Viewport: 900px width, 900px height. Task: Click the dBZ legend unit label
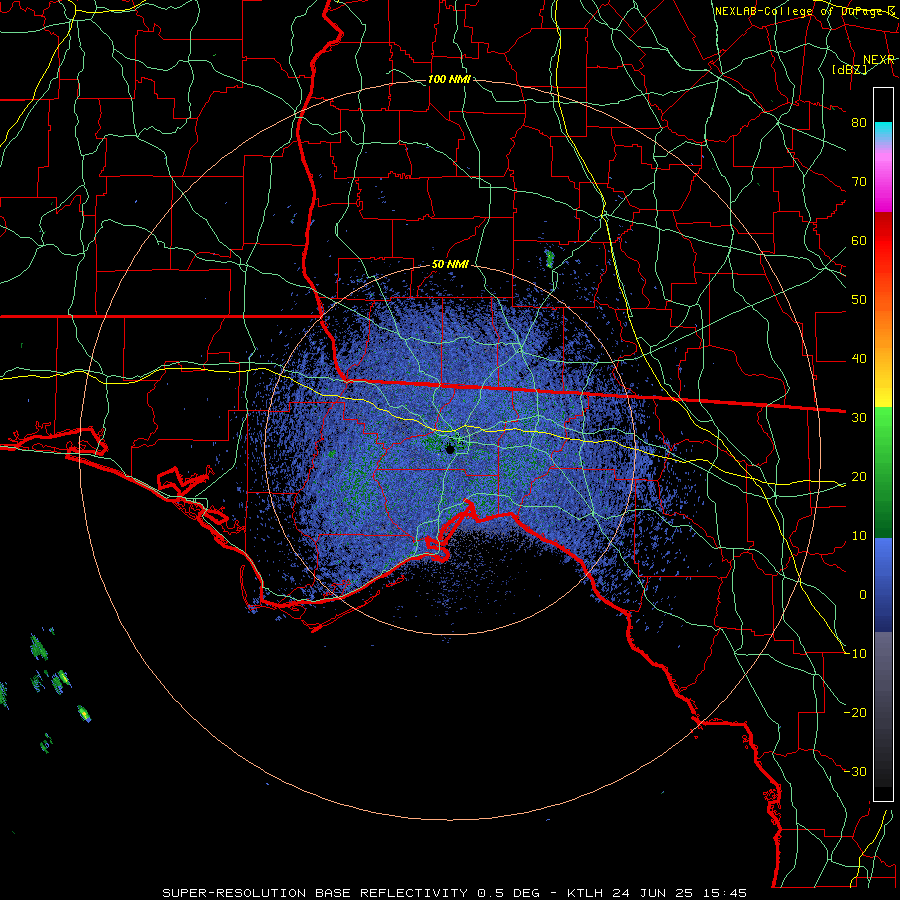[x=849, y=69]
